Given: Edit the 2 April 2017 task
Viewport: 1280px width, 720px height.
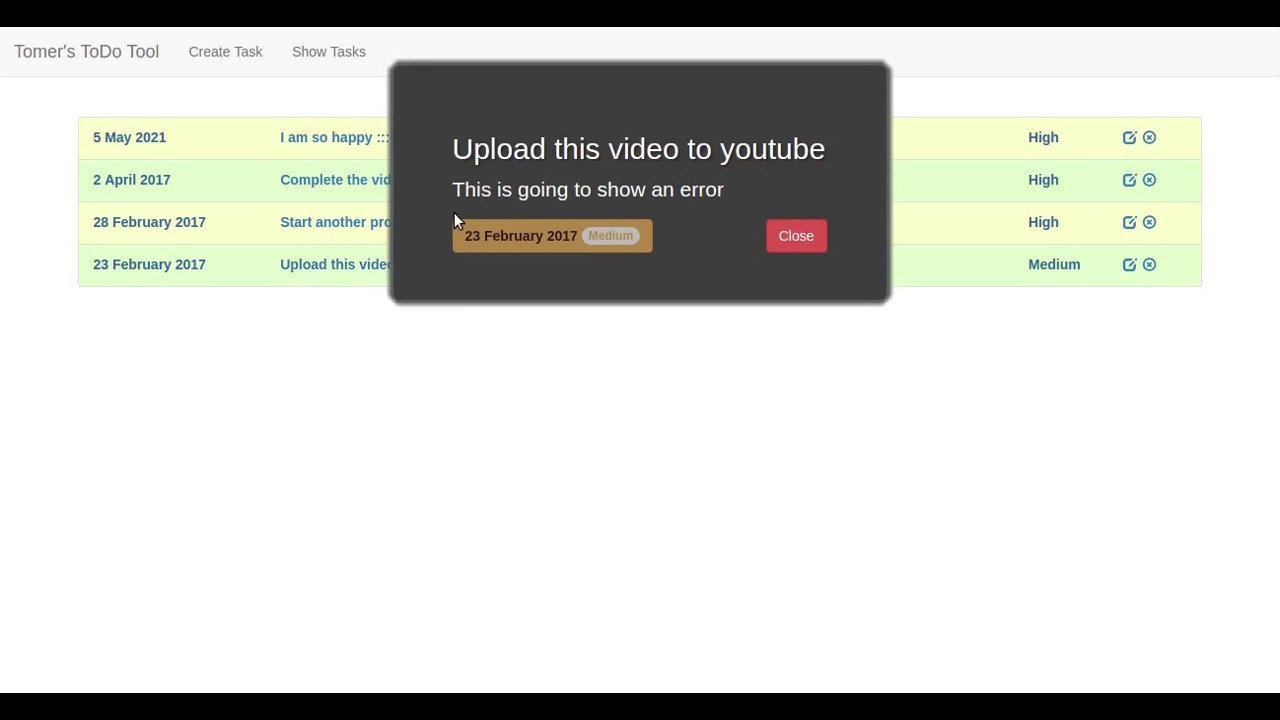Looking at the screenshot, I should pos(1129,180).
